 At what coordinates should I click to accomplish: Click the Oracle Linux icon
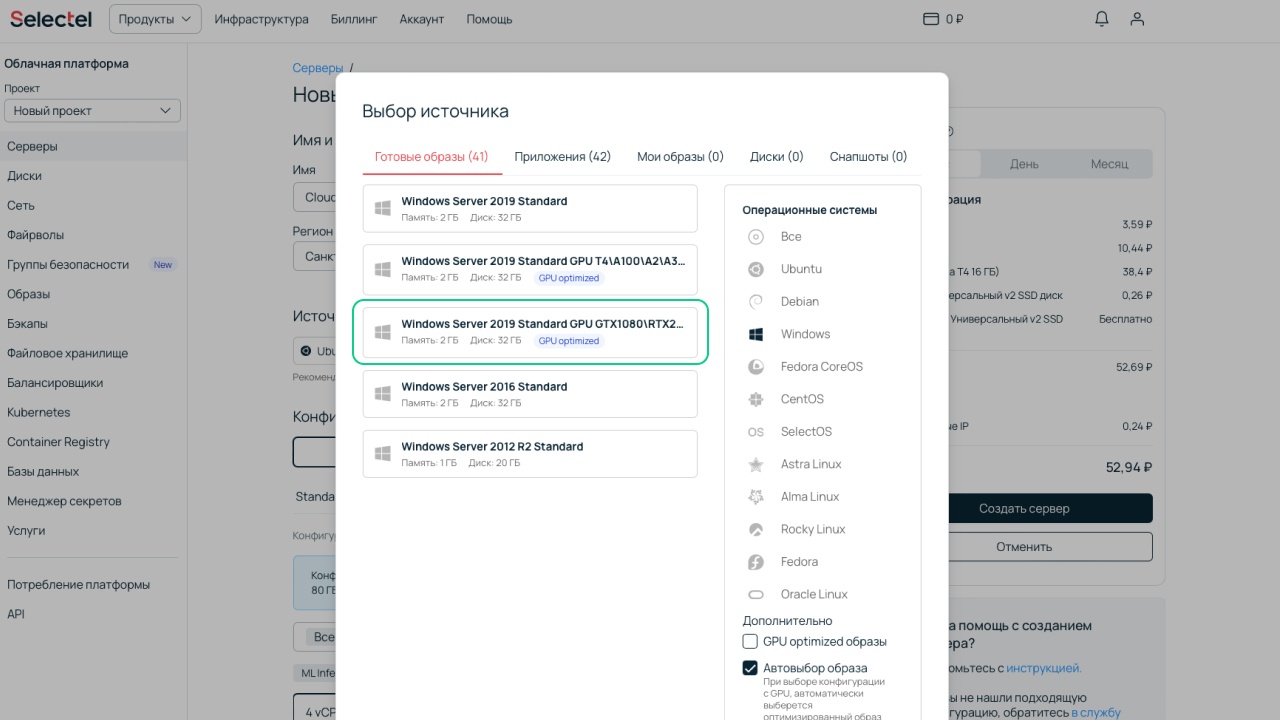point(757,594)
